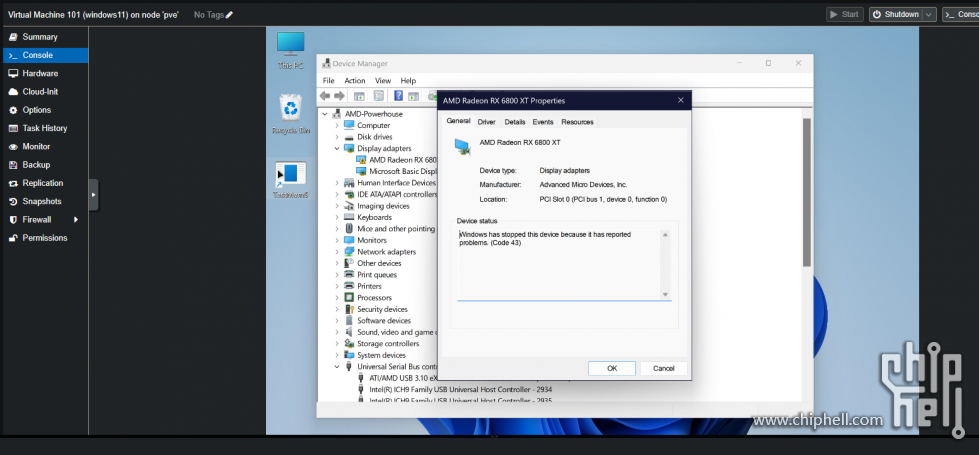Screen dimensions: 979x455
Task: Click the Back arrow in Device Manager toolbar
Action: (325, 96)
